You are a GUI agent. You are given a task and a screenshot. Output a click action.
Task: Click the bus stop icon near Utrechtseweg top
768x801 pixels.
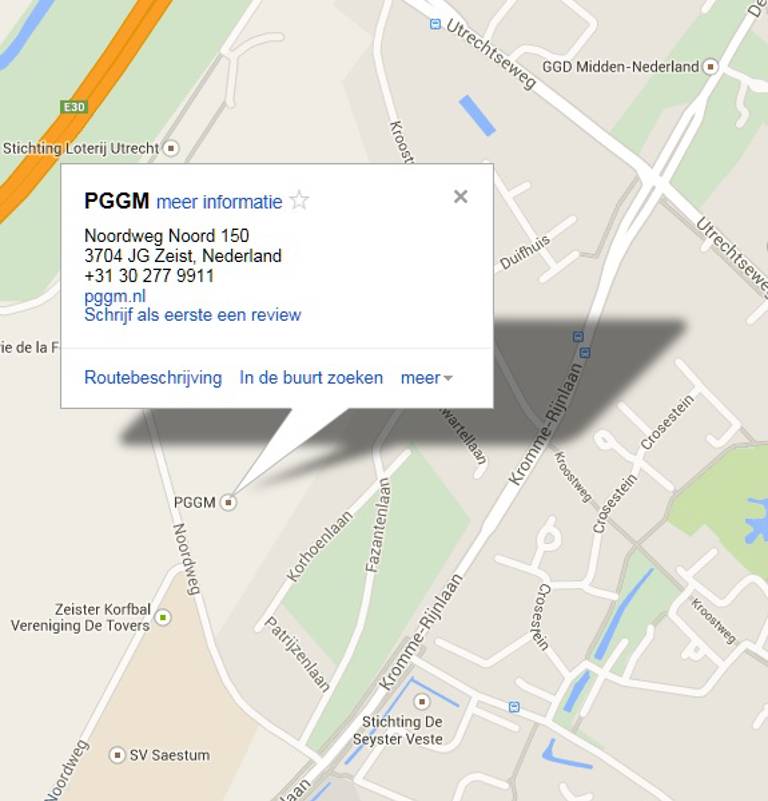coord(435,23)
